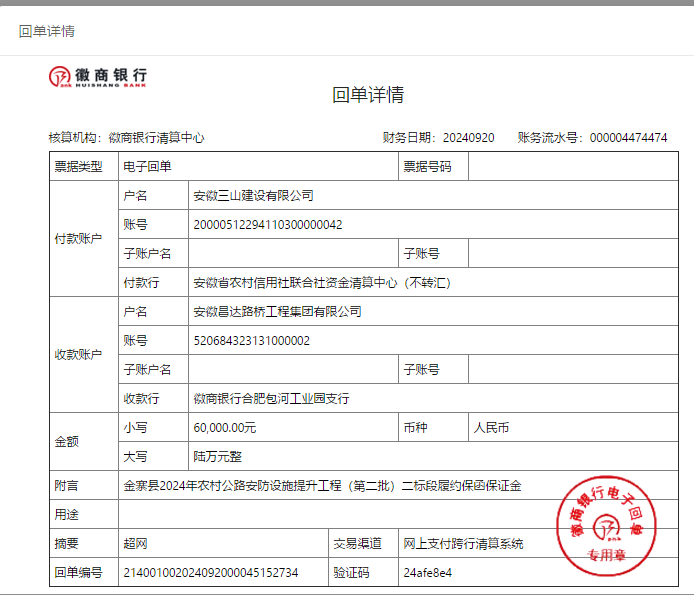The width and height of the screenshot is (694, 595).
Task: Select the uppercase amount 陆万元整
Action: pyautogui.click(x=218, y=457)
